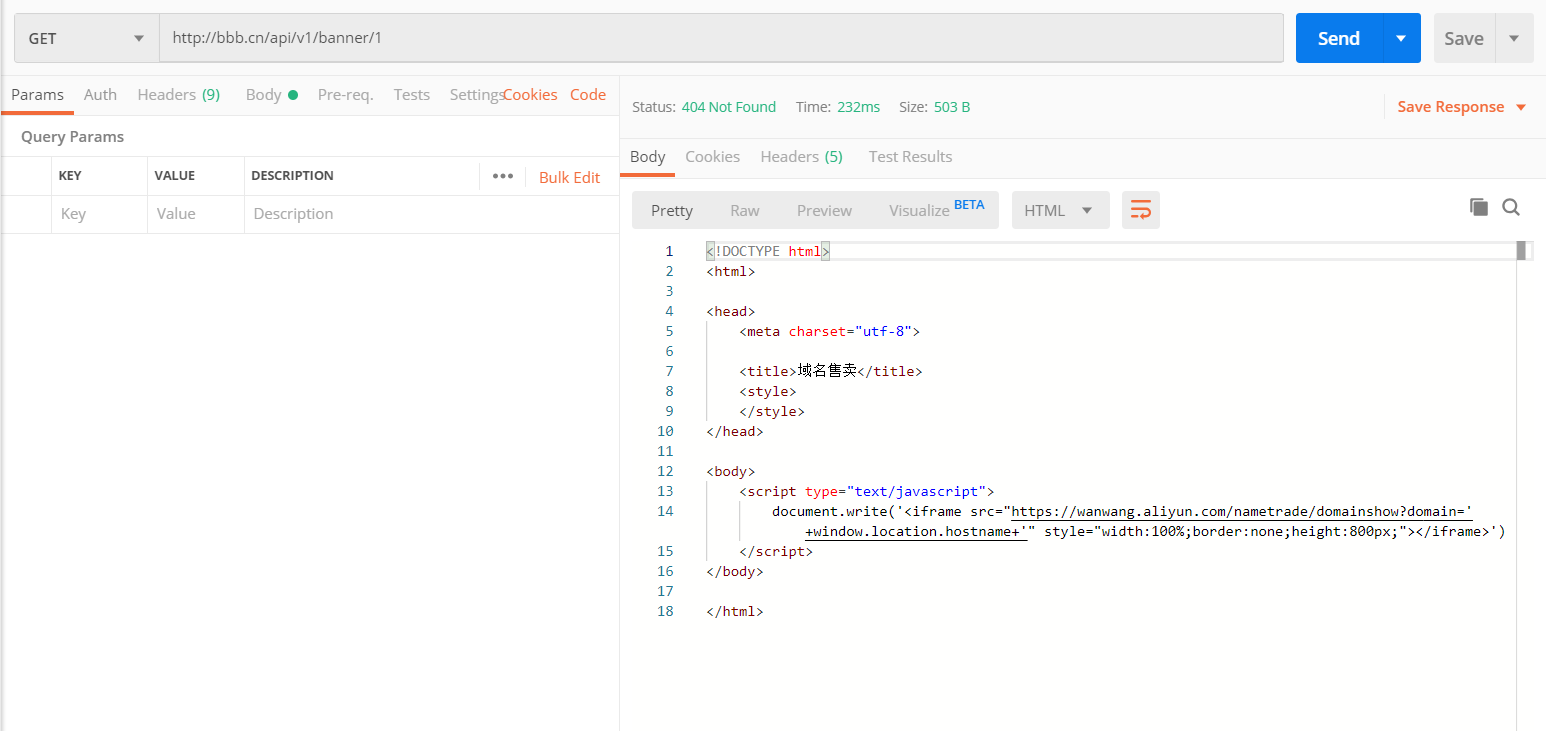
Task: Click the opening <head> tag line
Action: tap(730, 311)
